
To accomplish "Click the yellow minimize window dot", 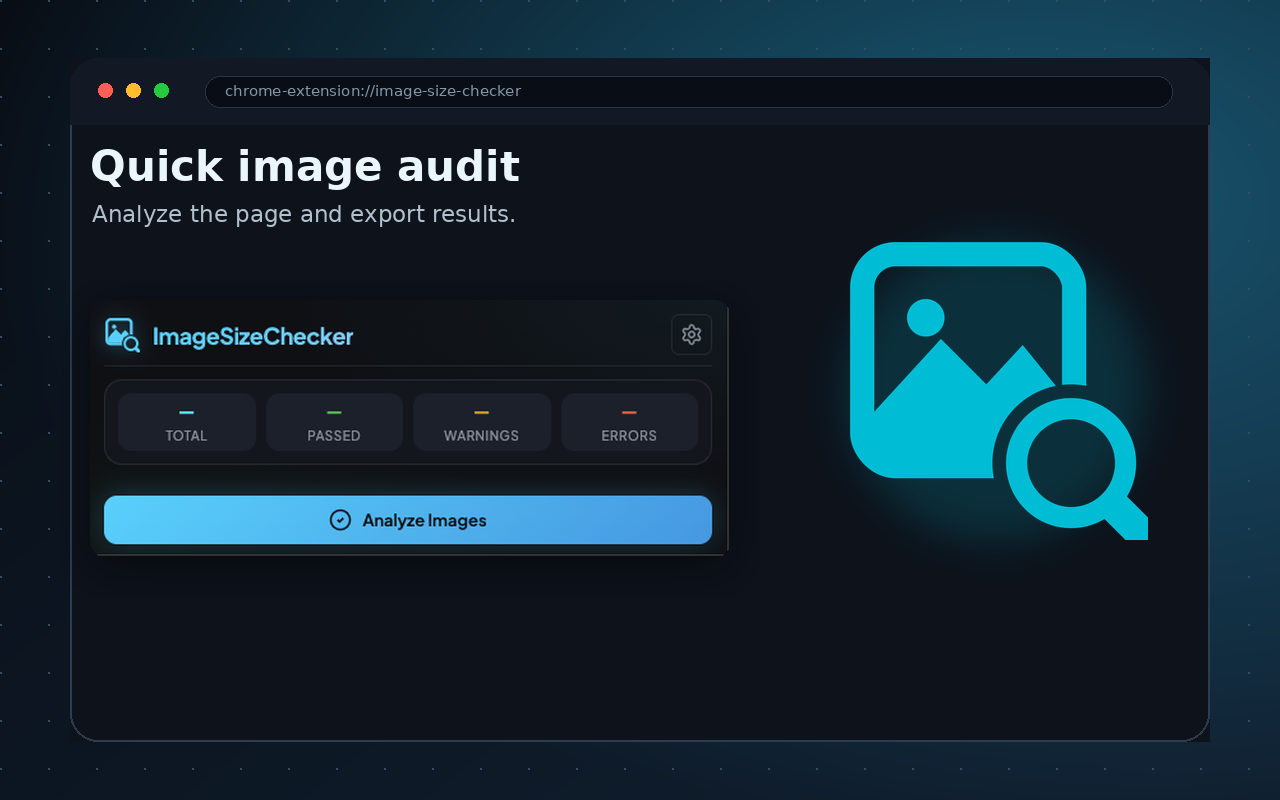I will pyautogui.click(x=133, y=91).
